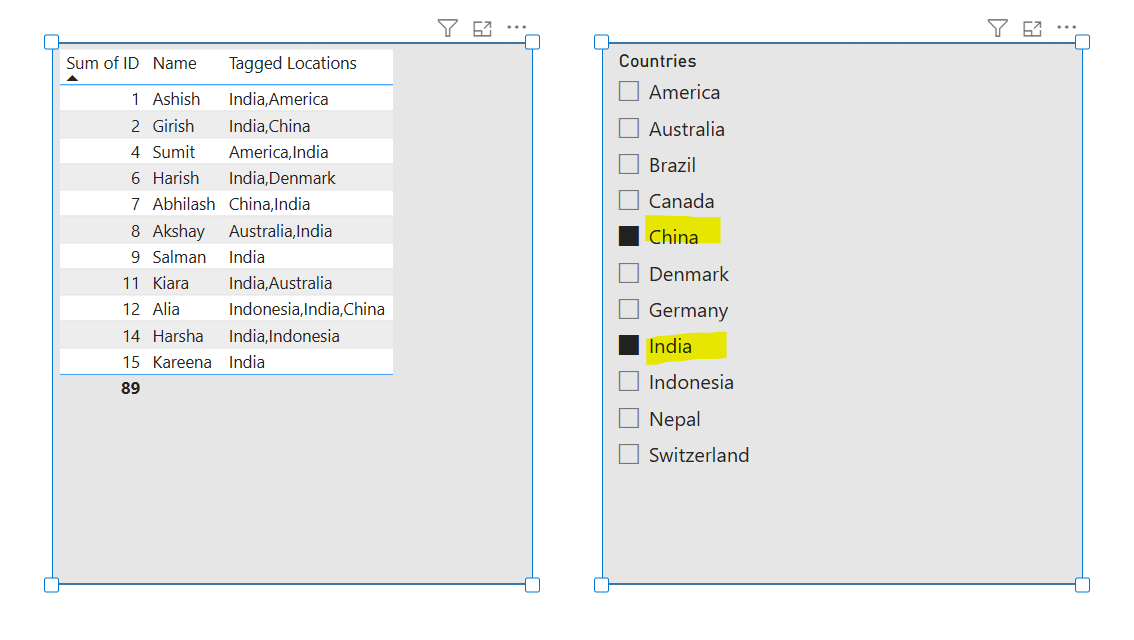
Task: Uncheck the China checkbox
Action: pos(628,236)
